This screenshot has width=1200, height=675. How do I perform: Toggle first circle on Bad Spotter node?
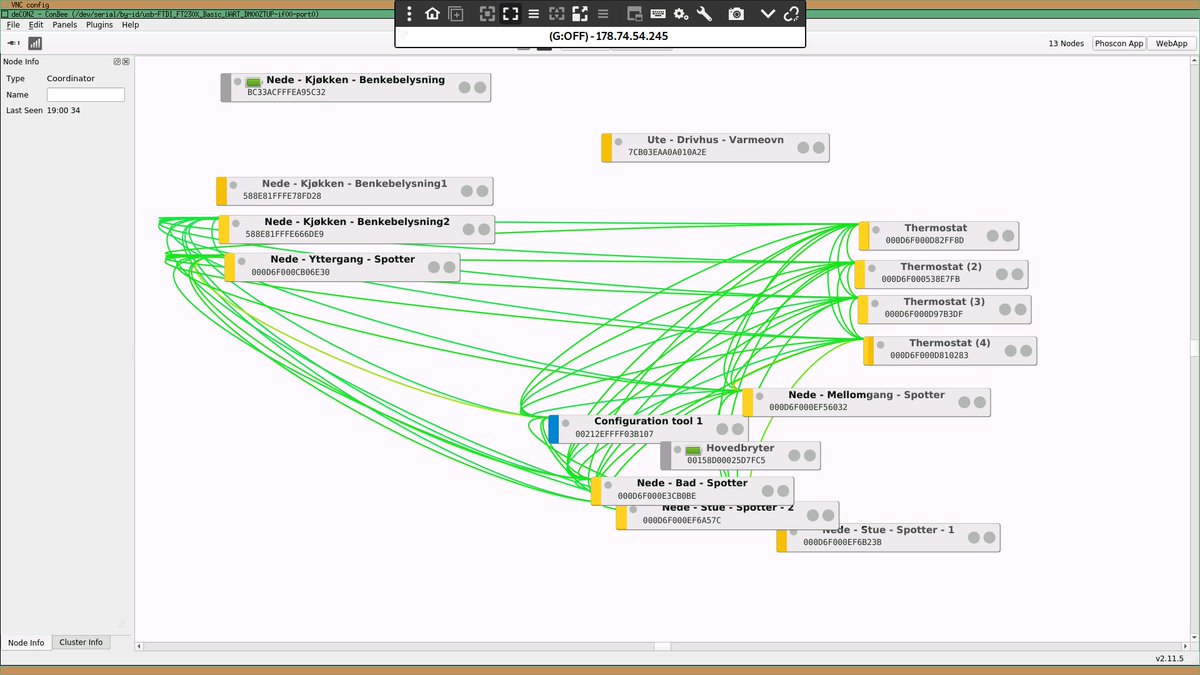click(x=768, y=491)
